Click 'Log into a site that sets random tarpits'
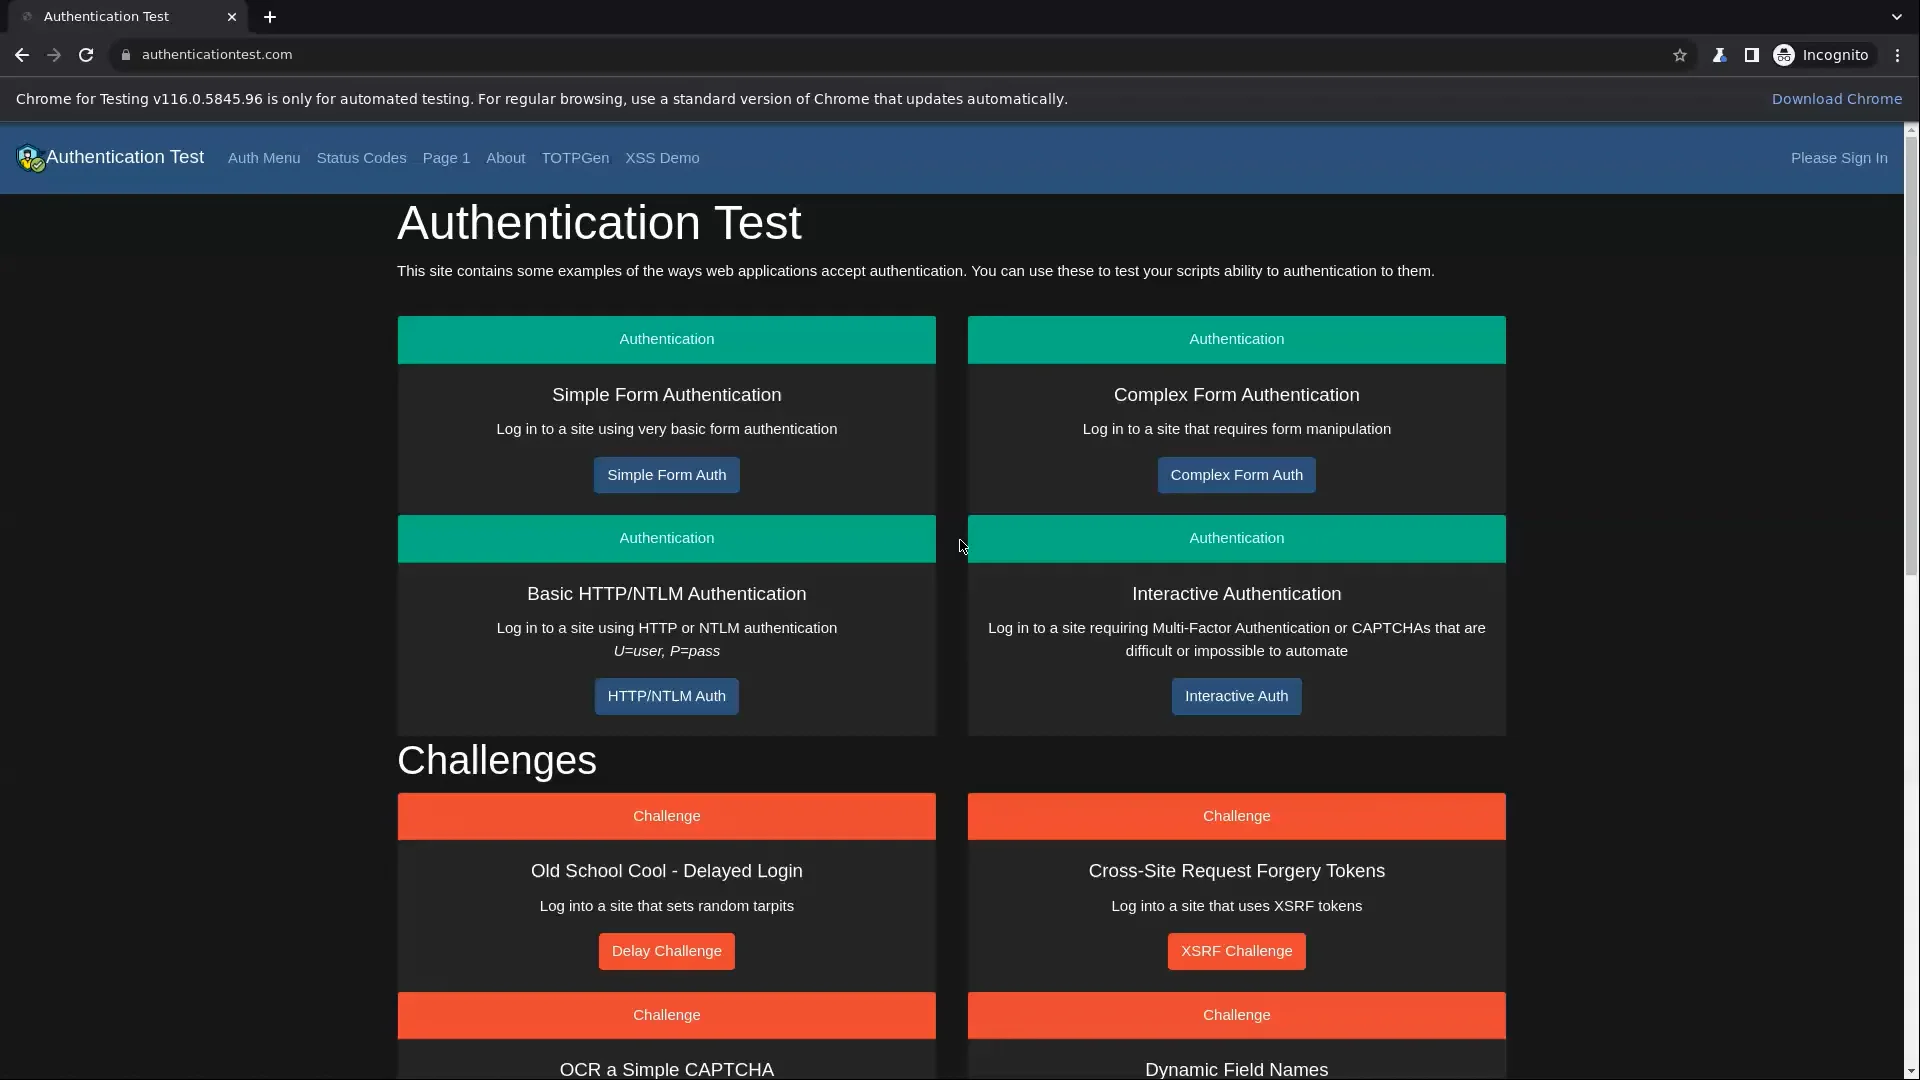Screen dimensions: 1920x1080 pos(667,906)
